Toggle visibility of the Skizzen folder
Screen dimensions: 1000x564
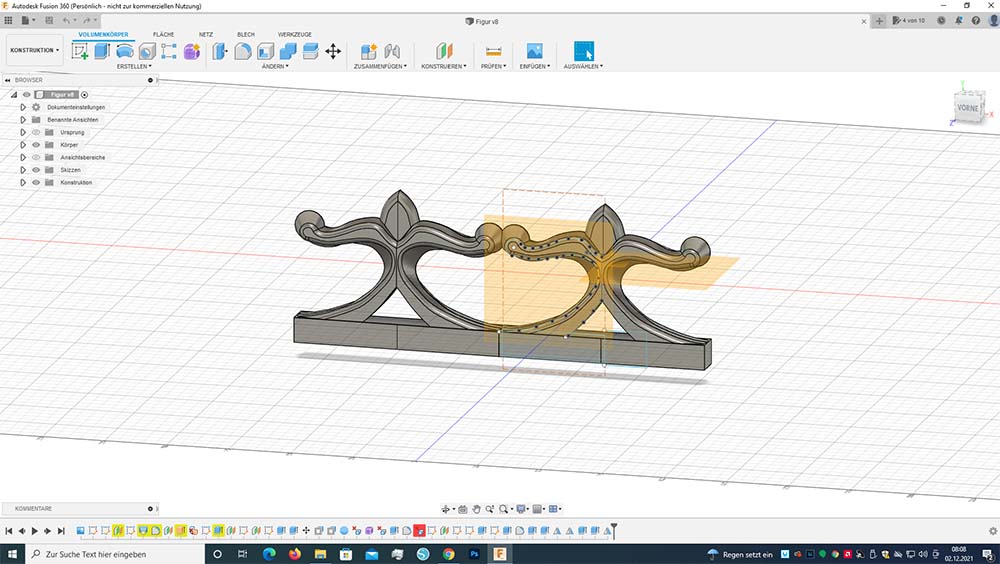tap(35, 170)
